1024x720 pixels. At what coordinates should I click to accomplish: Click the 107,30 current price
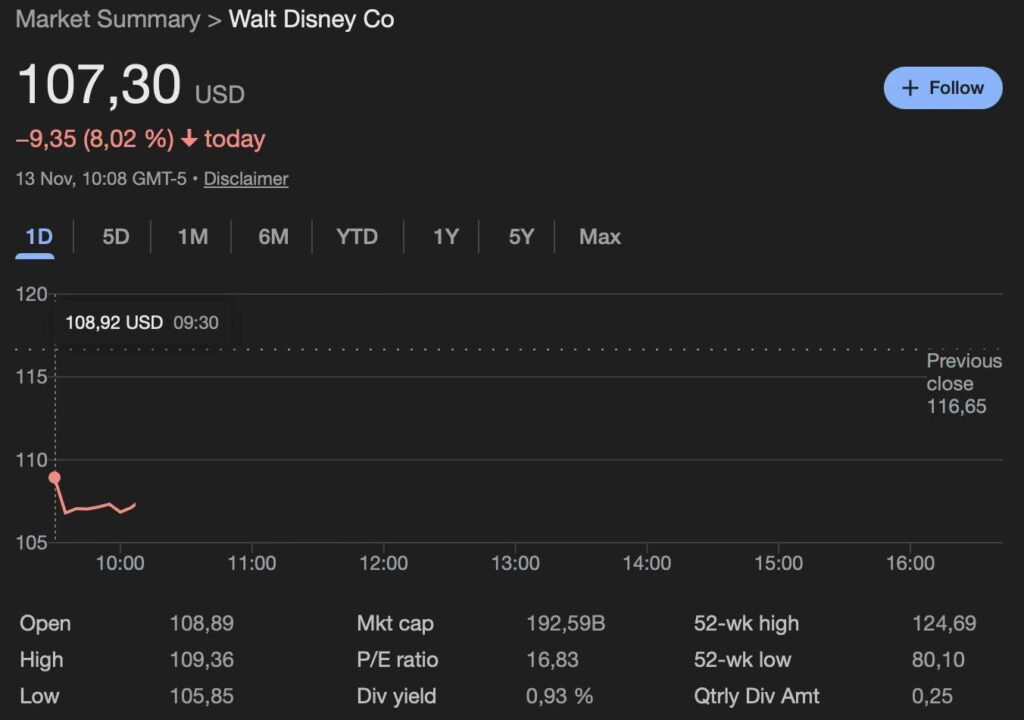(x=99, y=85)
